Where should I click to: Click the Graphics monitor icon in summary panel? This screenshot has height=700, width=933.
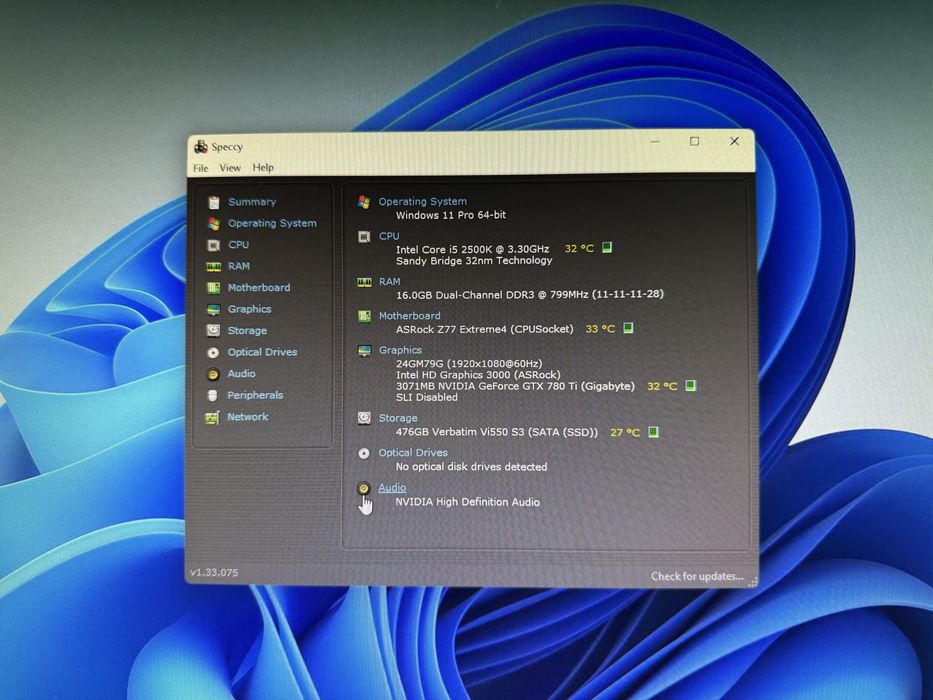[x=364, y=351]
